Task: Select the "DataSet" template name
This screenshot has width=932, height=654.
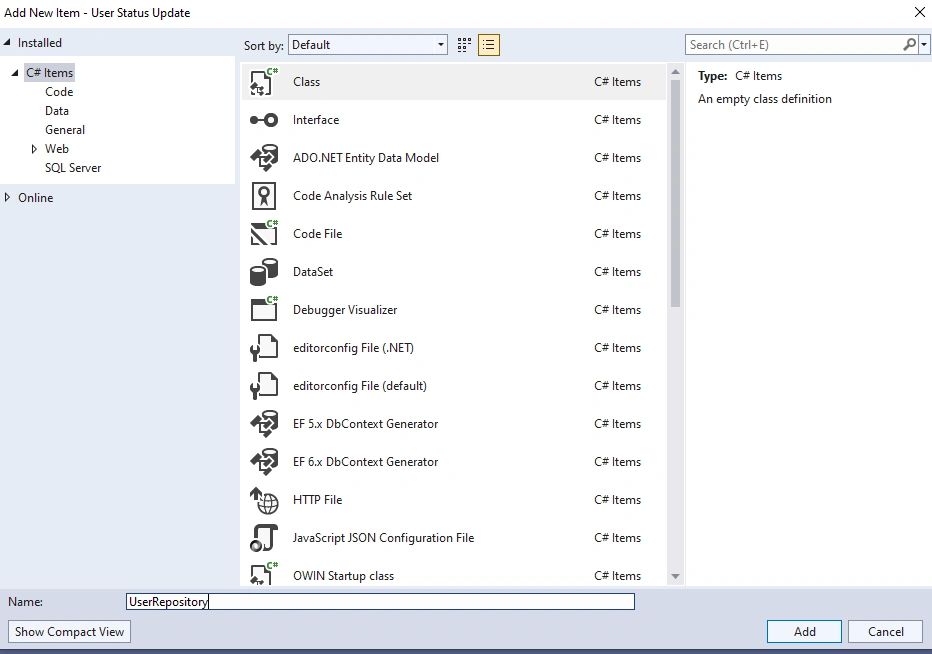Action: (x=313, y=272)
